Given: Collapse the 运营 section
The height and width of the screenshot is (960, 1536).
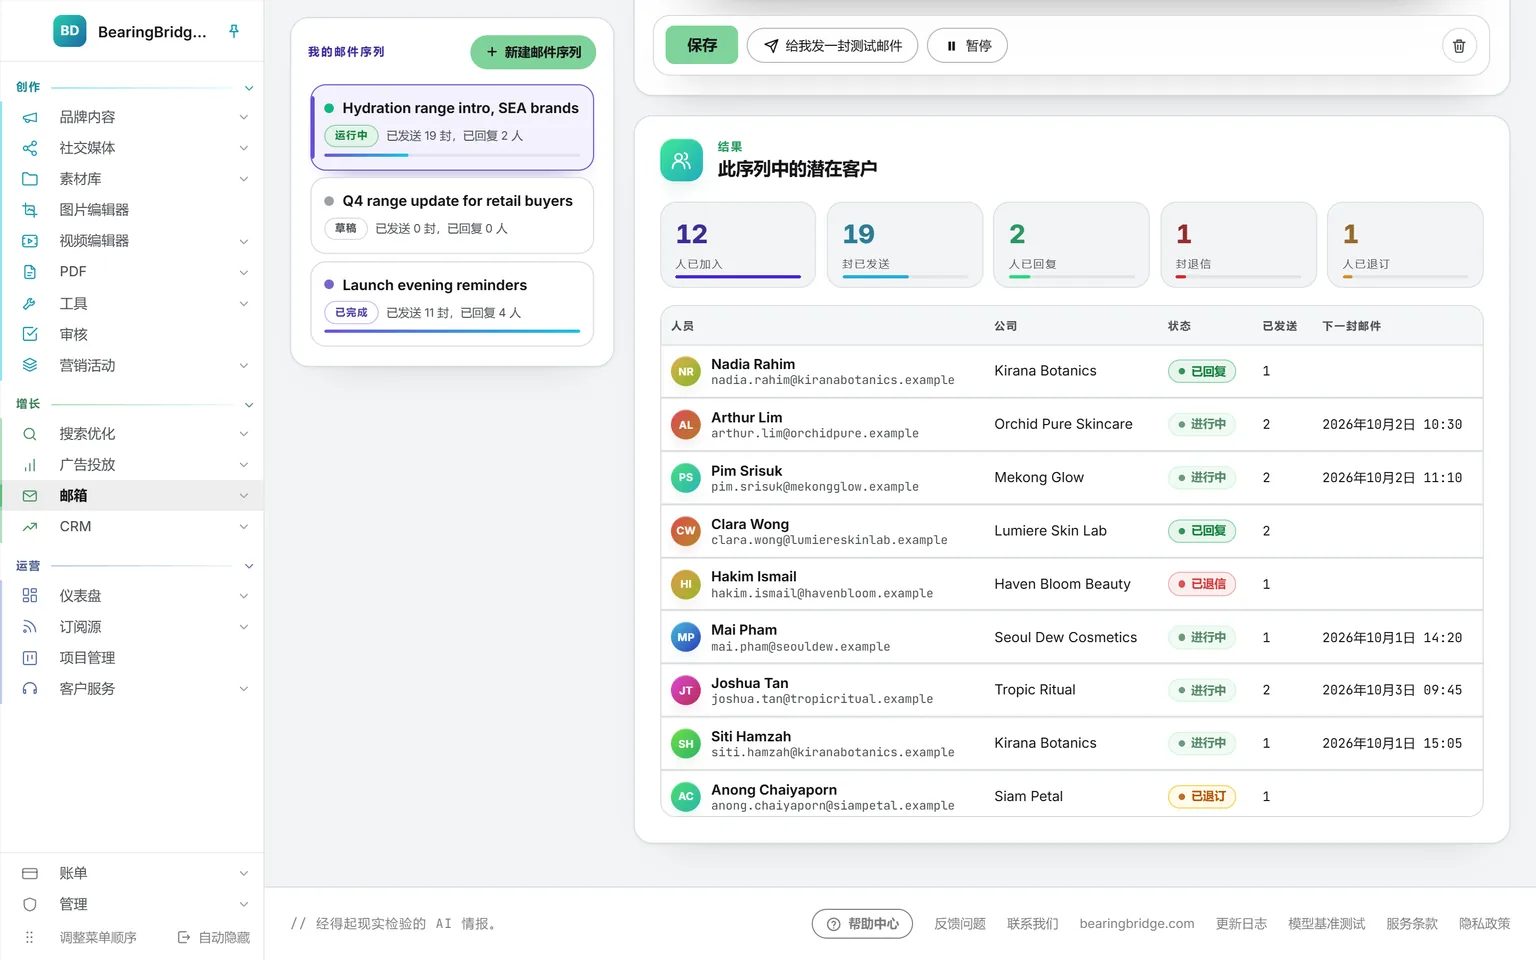Looking at the screenshot, I should (x=249, y=566).
